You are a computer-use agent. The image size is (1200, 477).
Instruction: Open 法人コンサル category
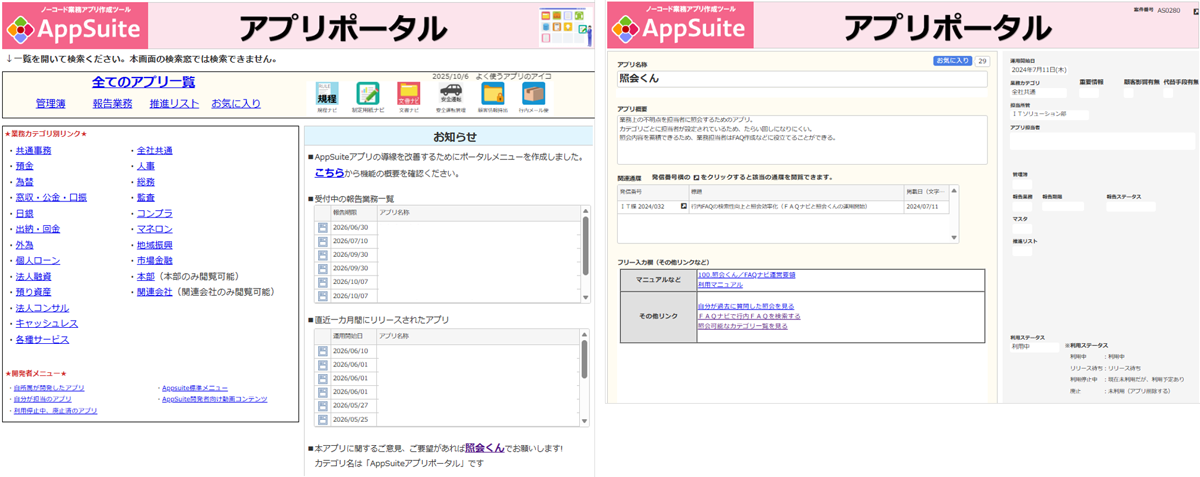(42, 308)
